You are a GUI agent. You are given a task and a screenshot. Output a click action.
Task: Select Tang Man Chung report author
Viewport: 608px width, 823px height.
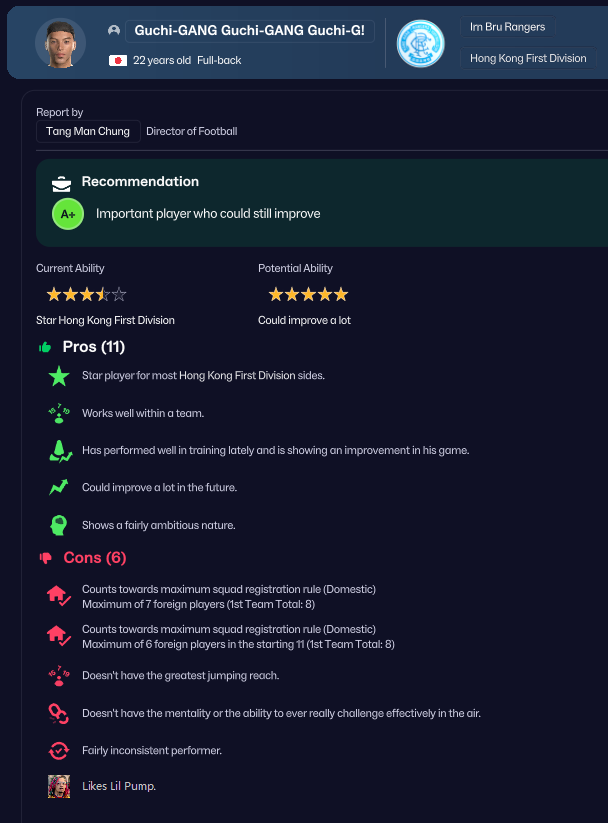tap(88, 131)
